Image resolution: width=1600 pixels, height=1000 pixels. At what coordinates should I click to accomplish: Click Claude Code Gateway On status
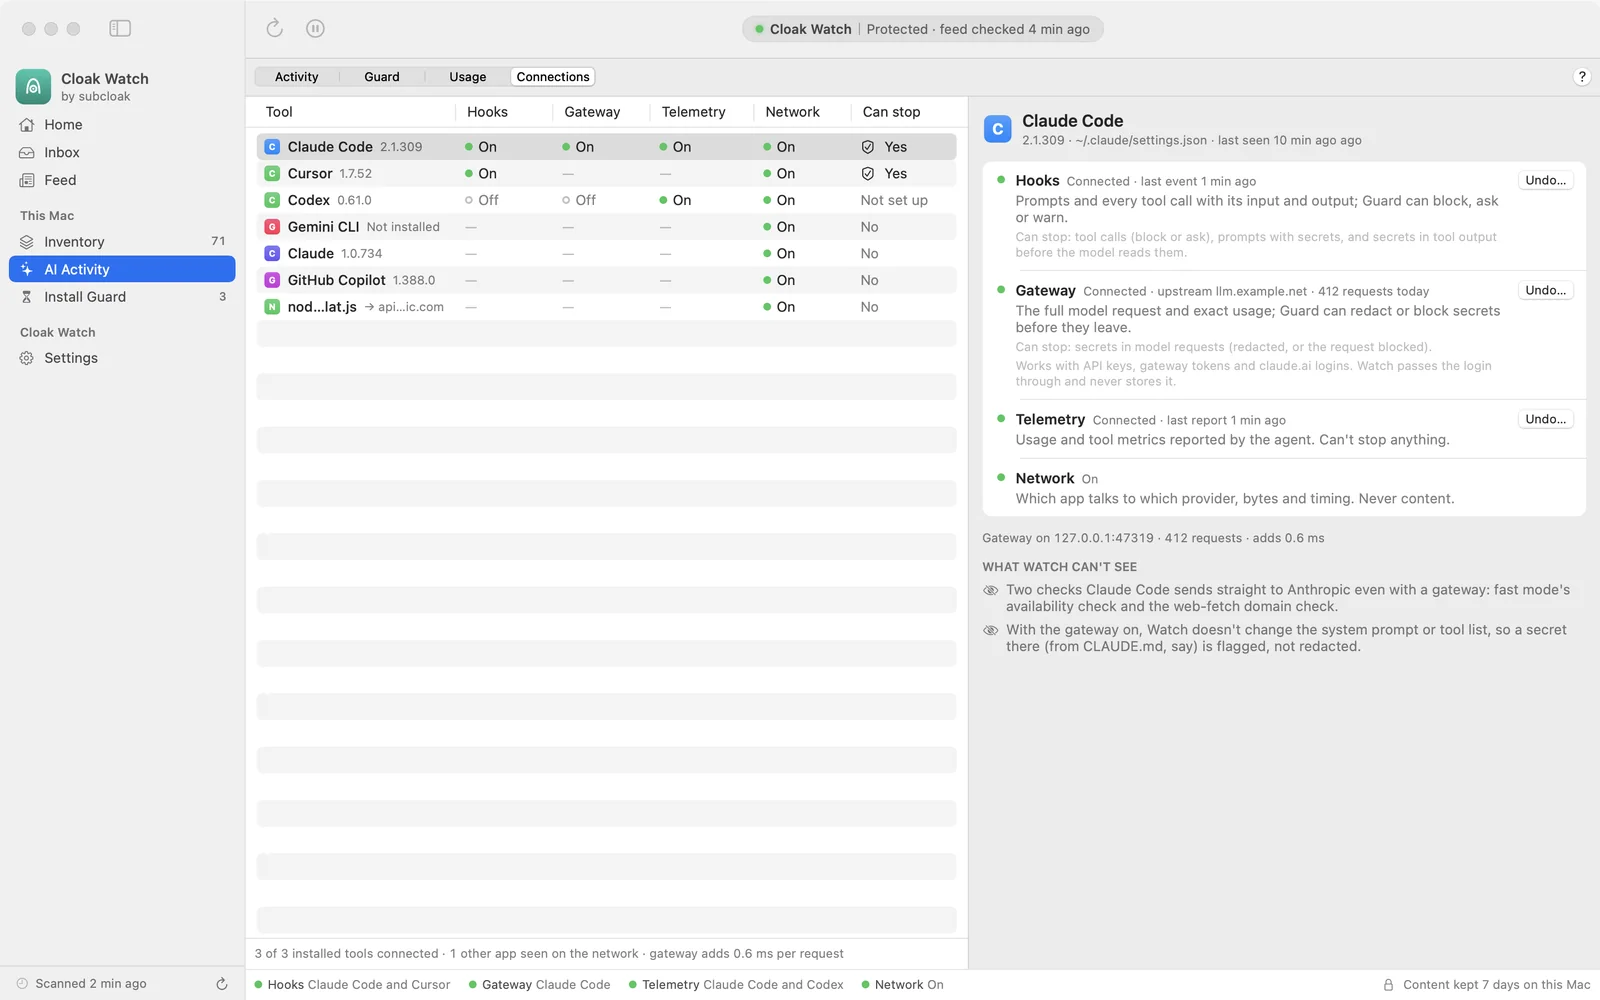[578, 147]
